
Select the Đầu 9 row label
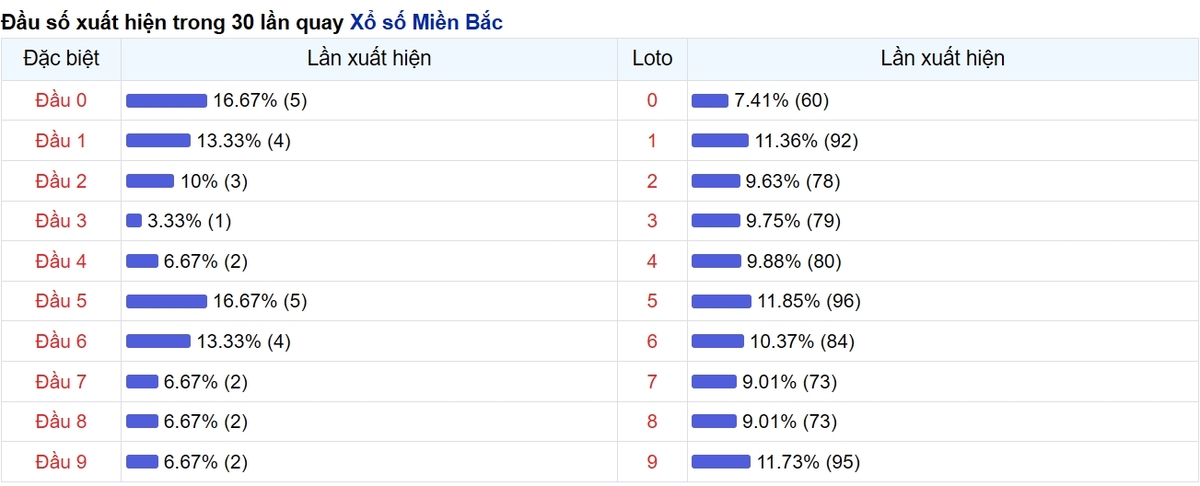61,462
